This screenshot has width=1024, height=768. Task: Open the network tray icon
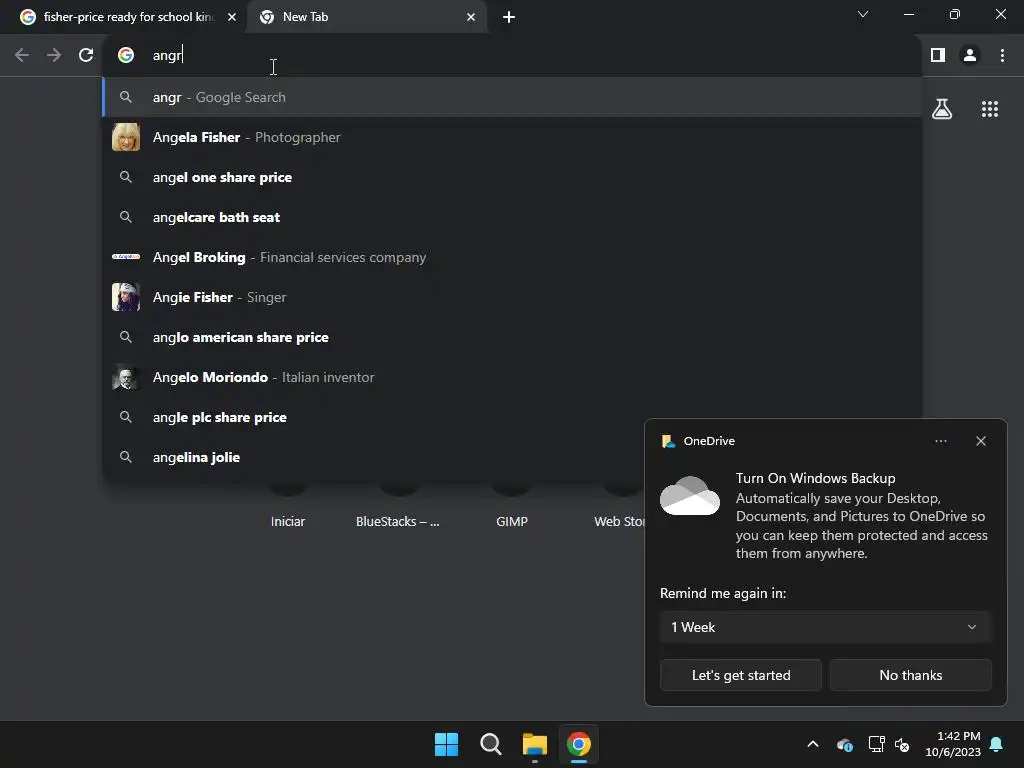coord(876,744)
